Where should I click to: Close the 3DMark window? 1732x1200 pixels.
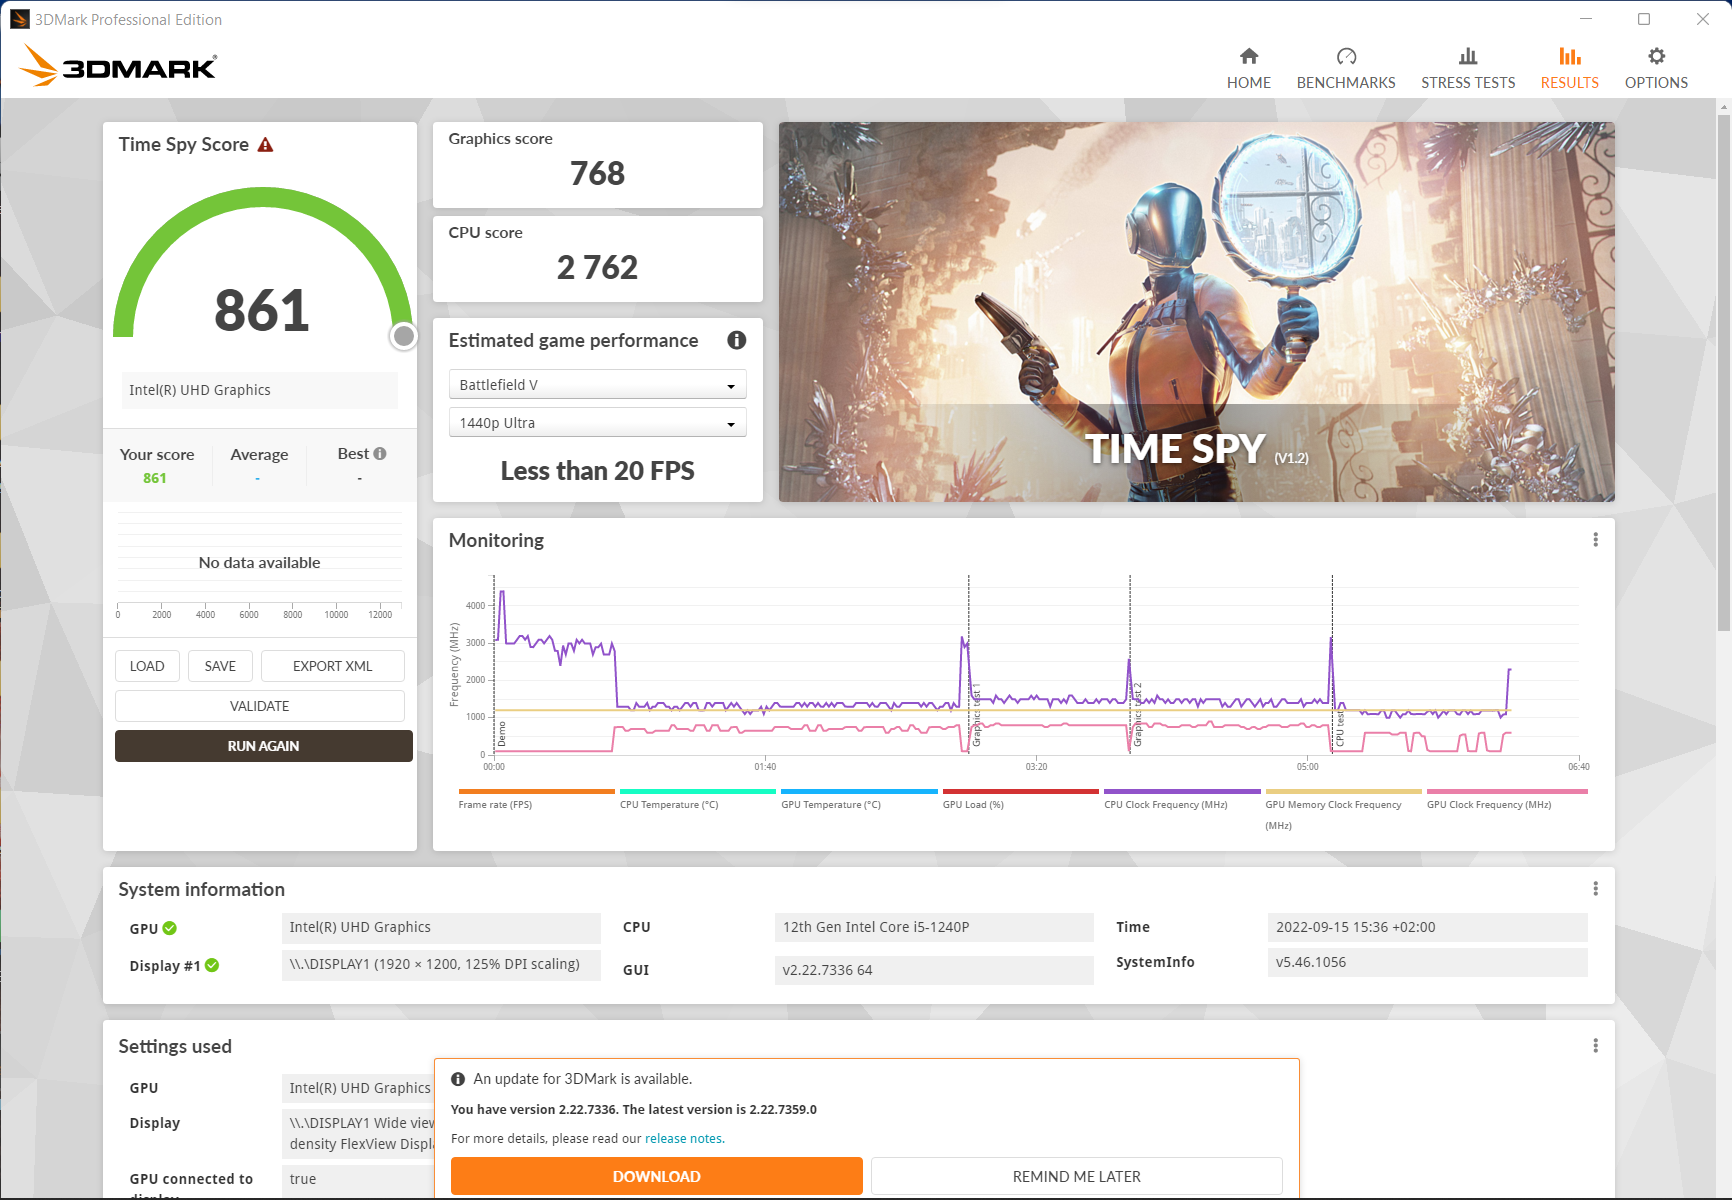pos(1702,19)
